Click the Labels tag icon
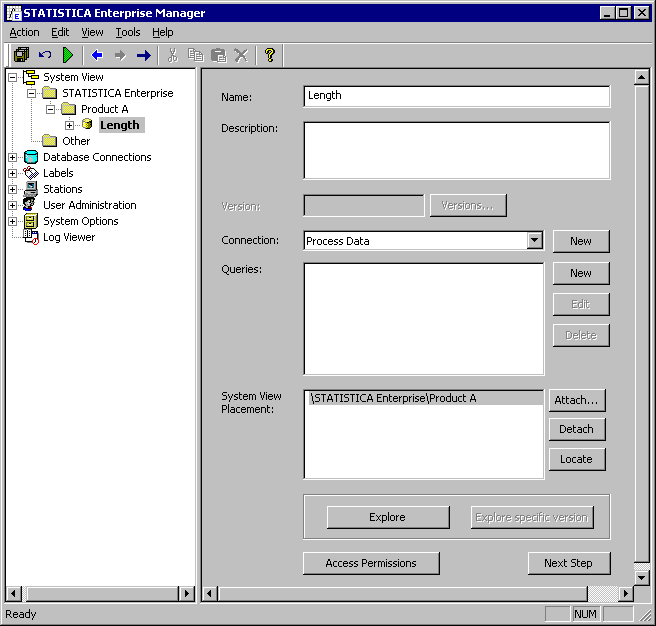 pyautogui.click(x=31, y=173)
